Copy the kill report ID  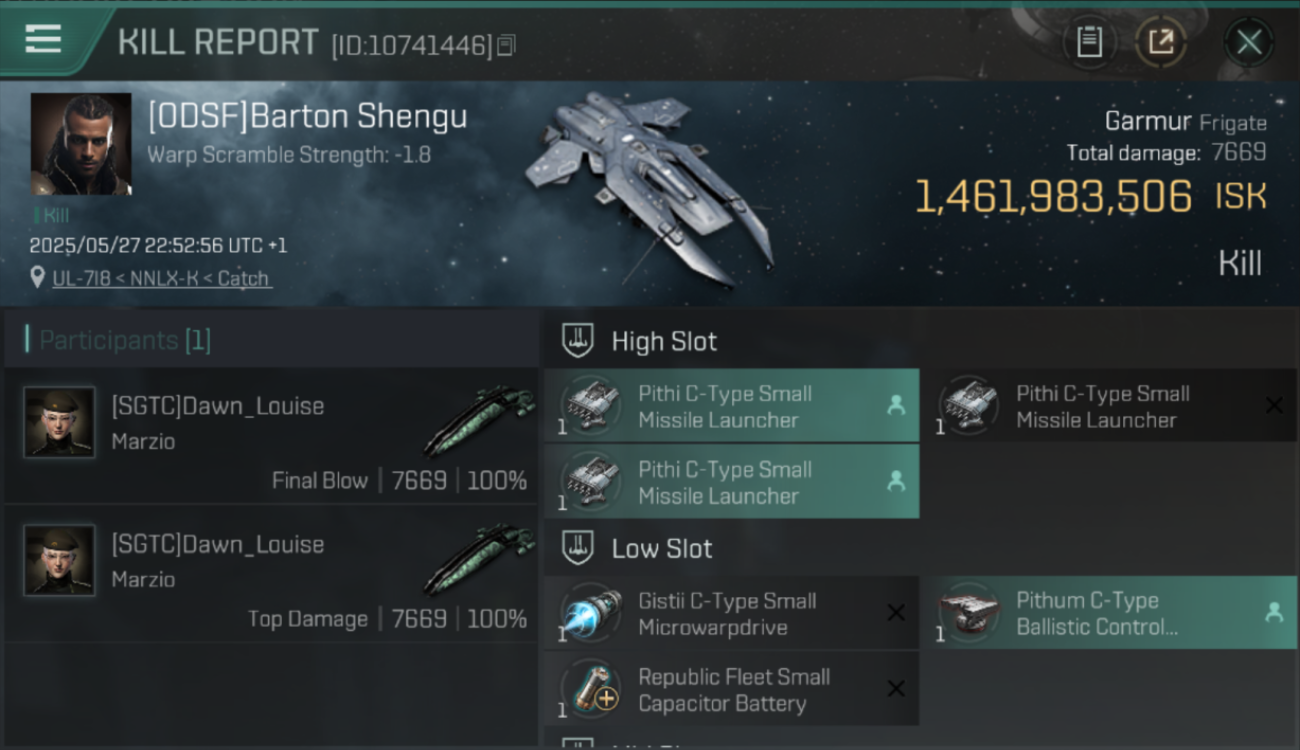point(506,45)
